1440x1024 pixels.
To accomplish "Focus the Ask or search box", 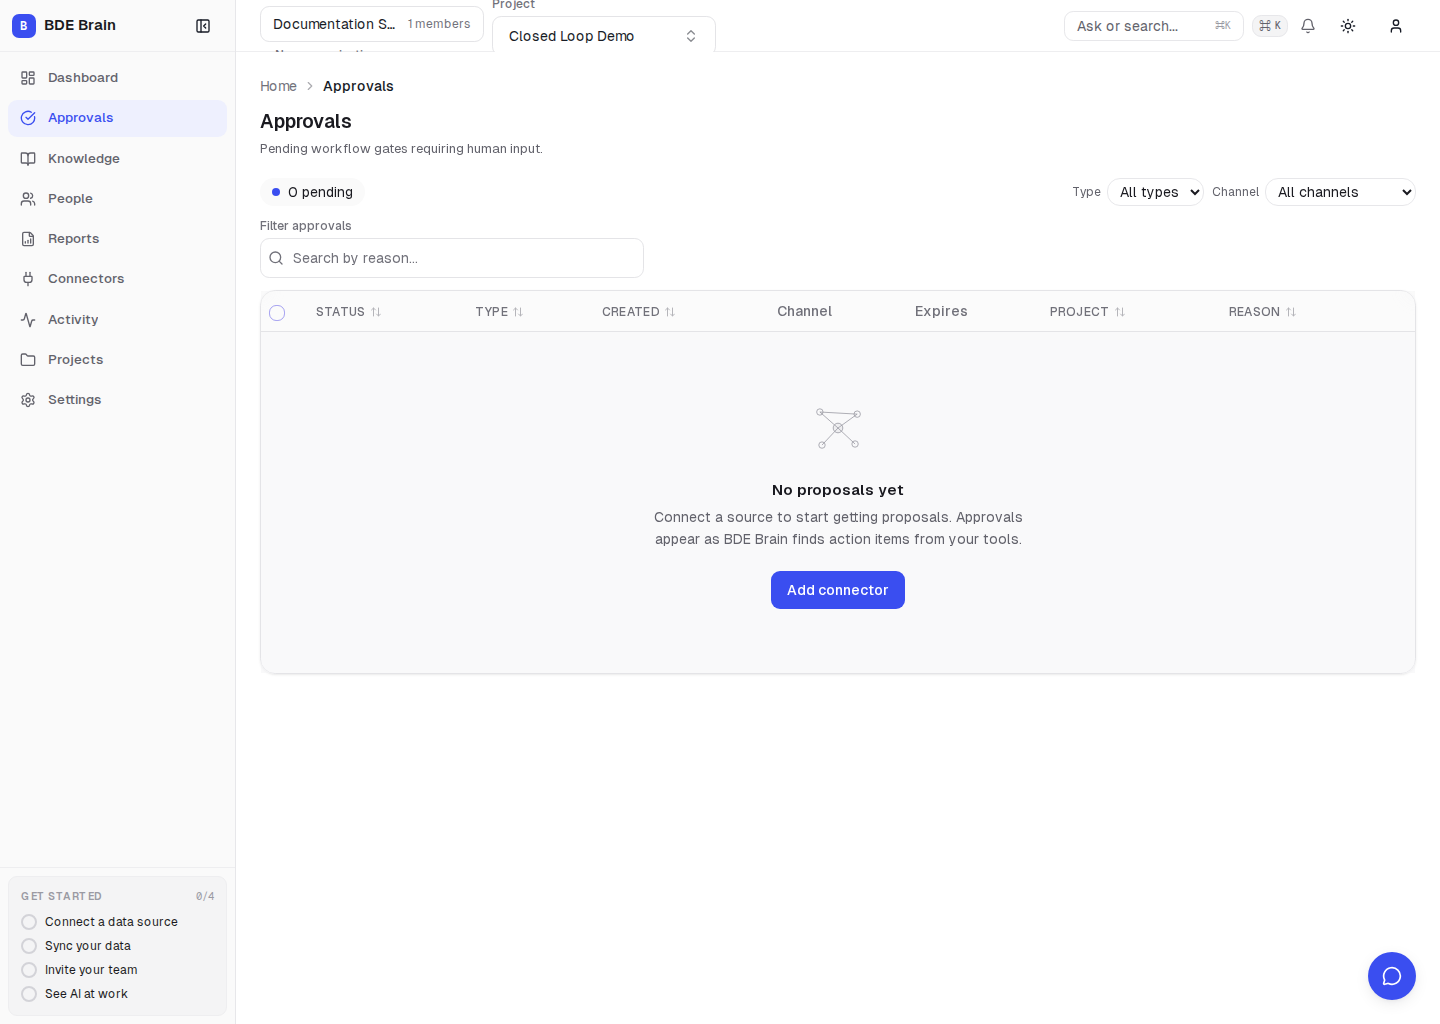I will (x=1154, y=26).
